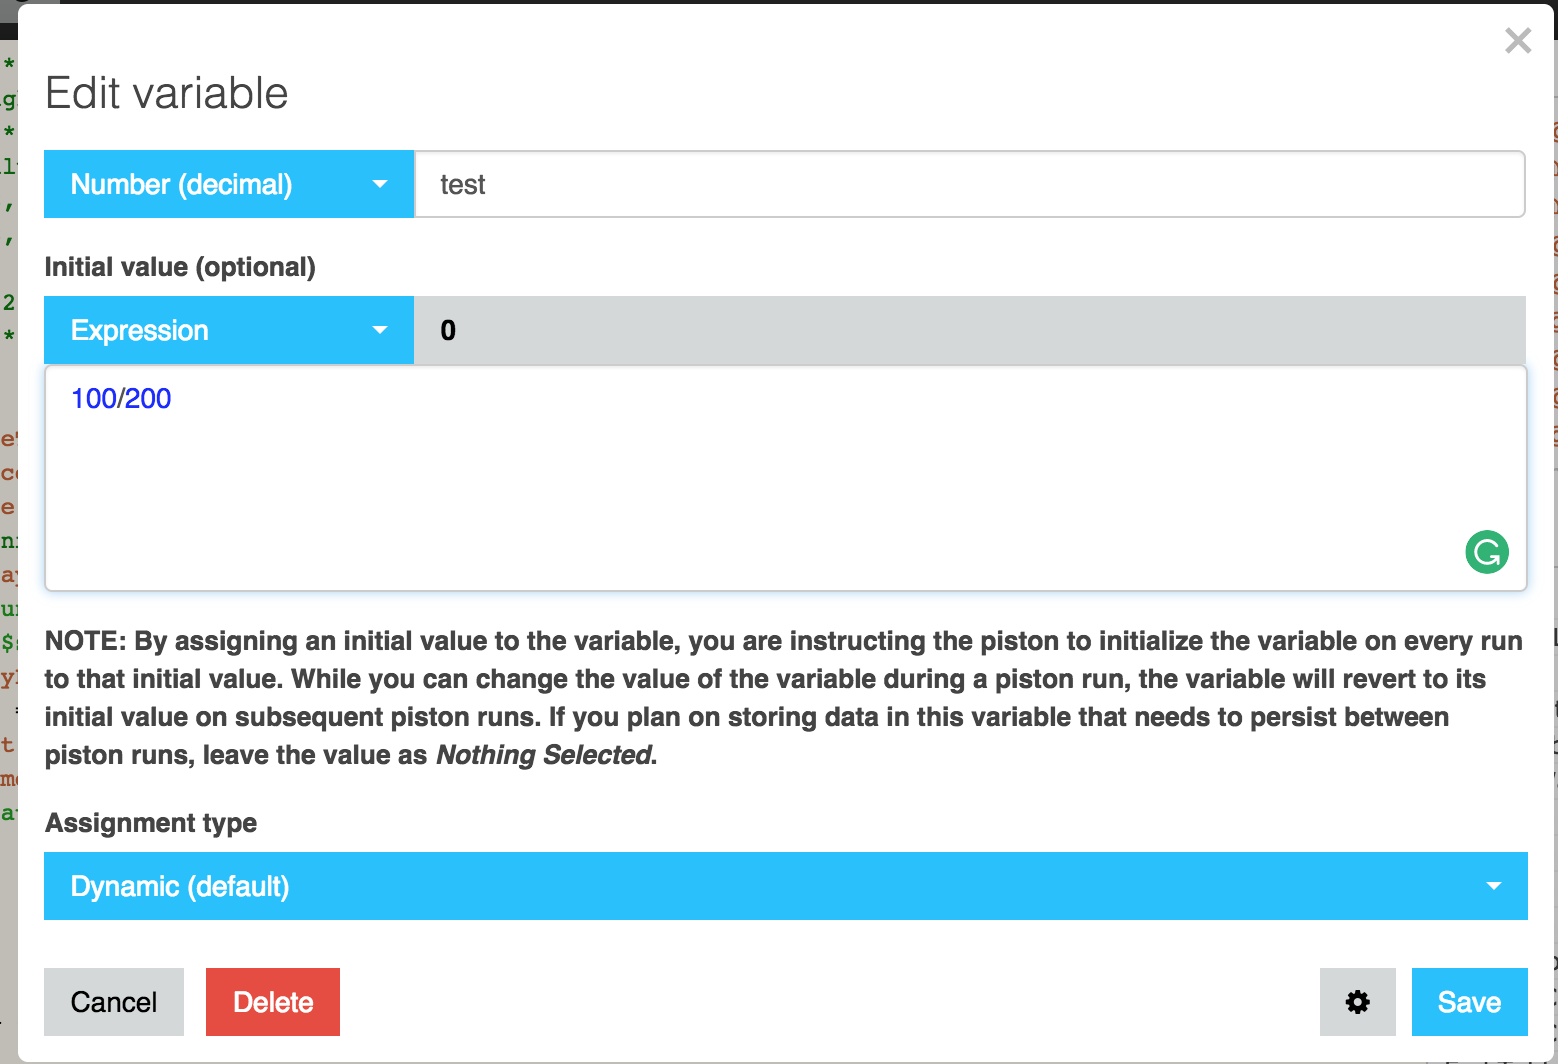The width and height of the screenshot is (1558, 1064).
Task: Click the evaluated result bar showing 0
Action: coord(970,330)
